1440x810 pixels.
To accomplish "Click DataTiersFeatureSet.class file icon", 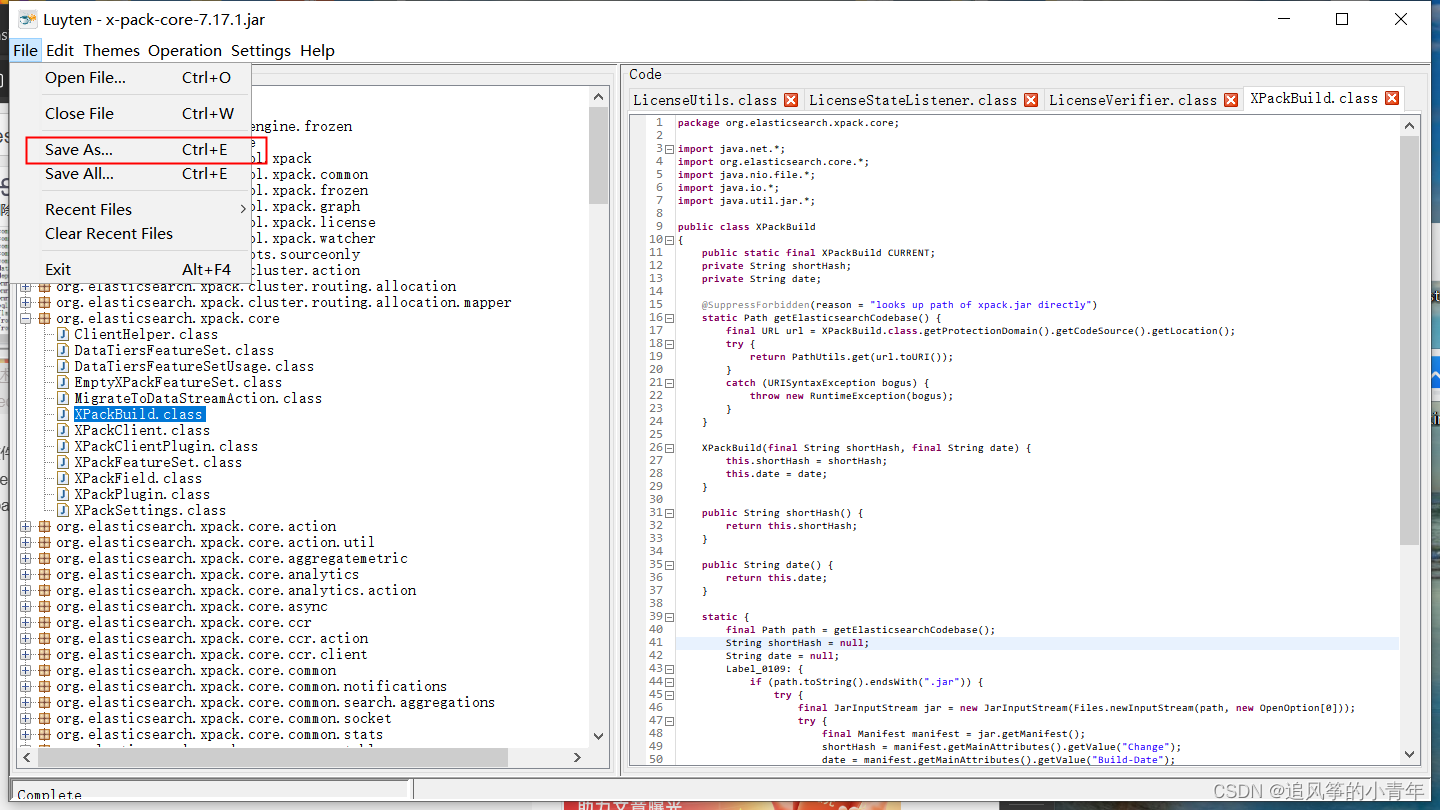I will pyautogui.click(x=63, y=351).
